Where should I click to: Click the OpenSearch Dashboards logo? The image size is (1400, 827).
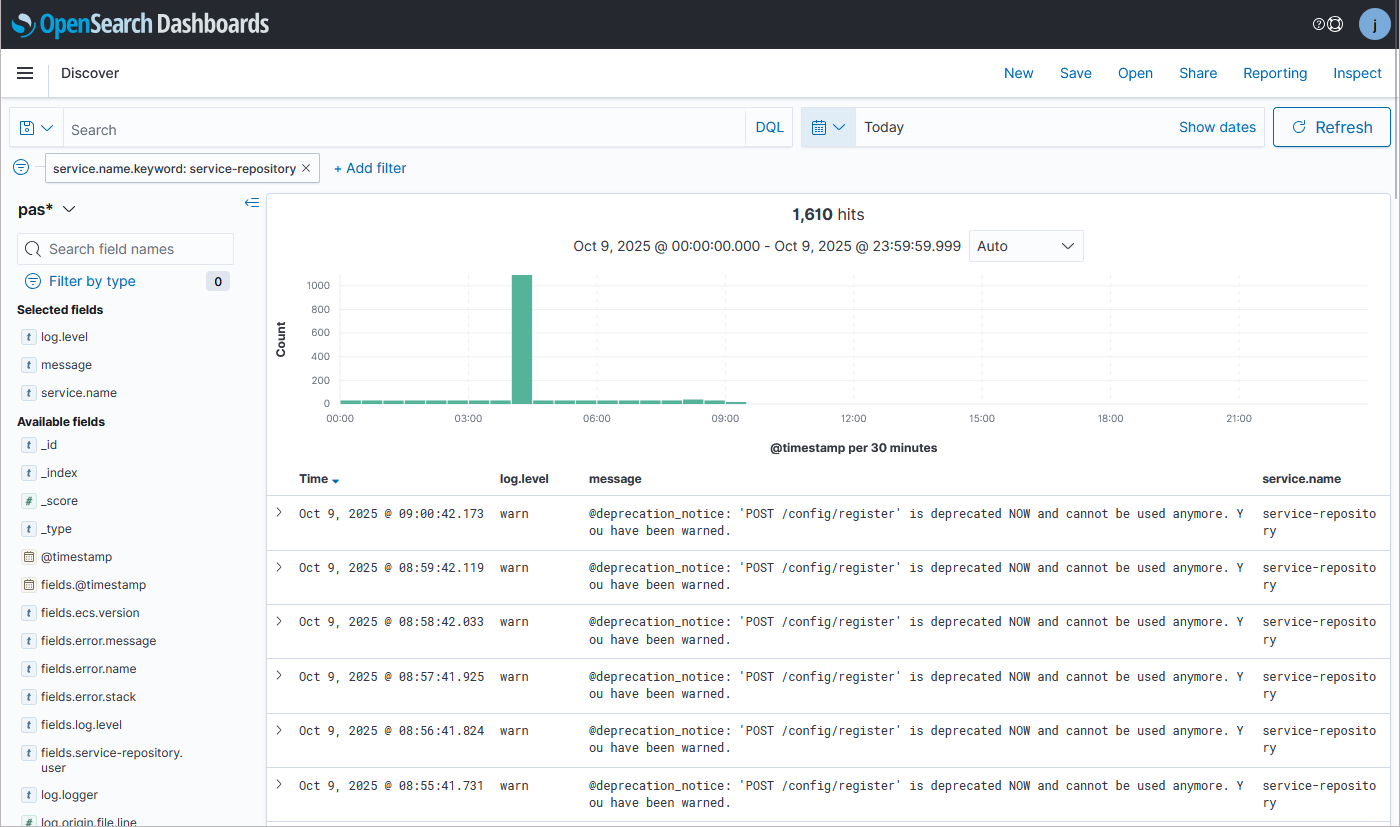click(141, 24)
